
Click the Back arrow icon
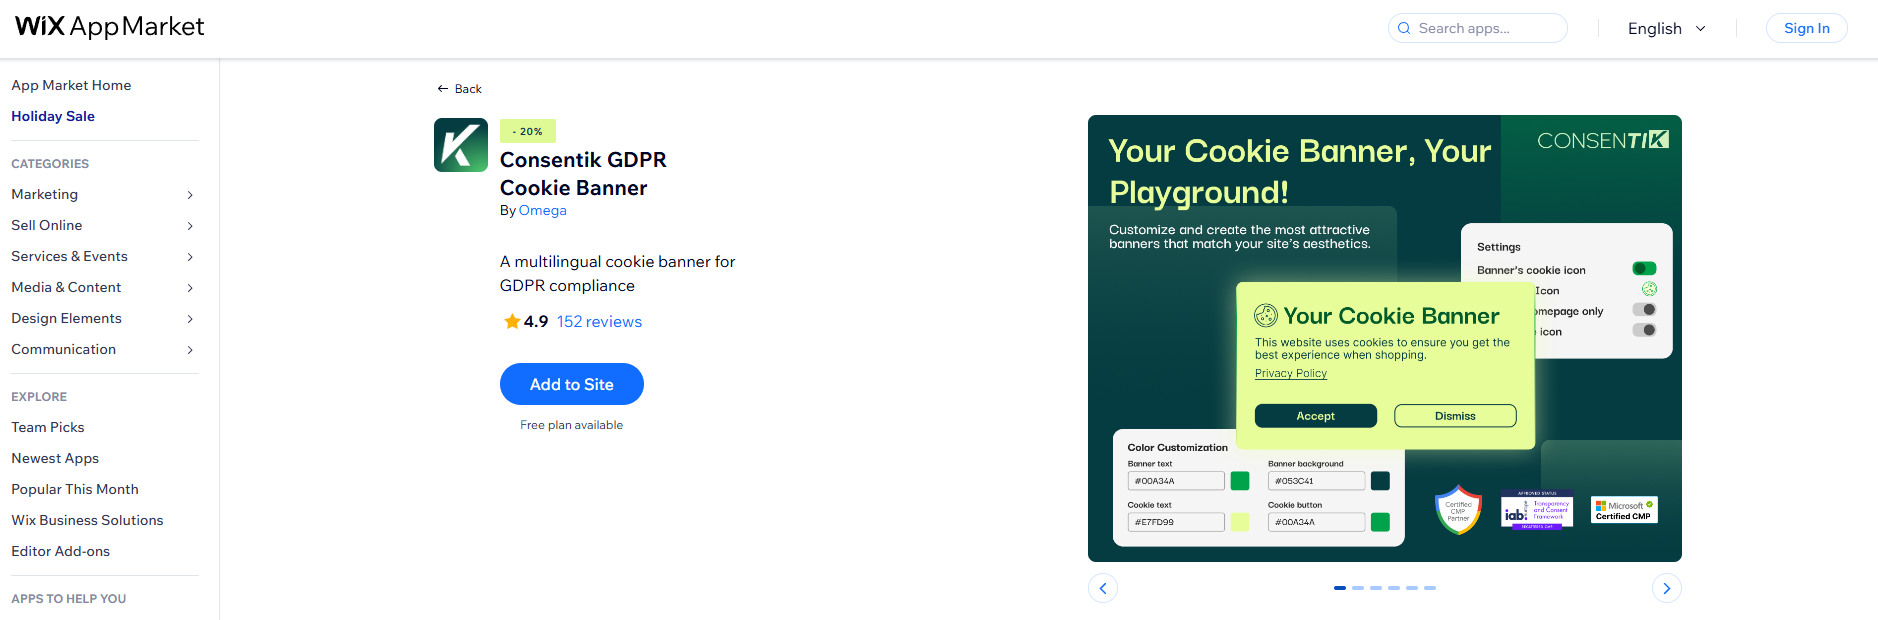coord(443,89)
